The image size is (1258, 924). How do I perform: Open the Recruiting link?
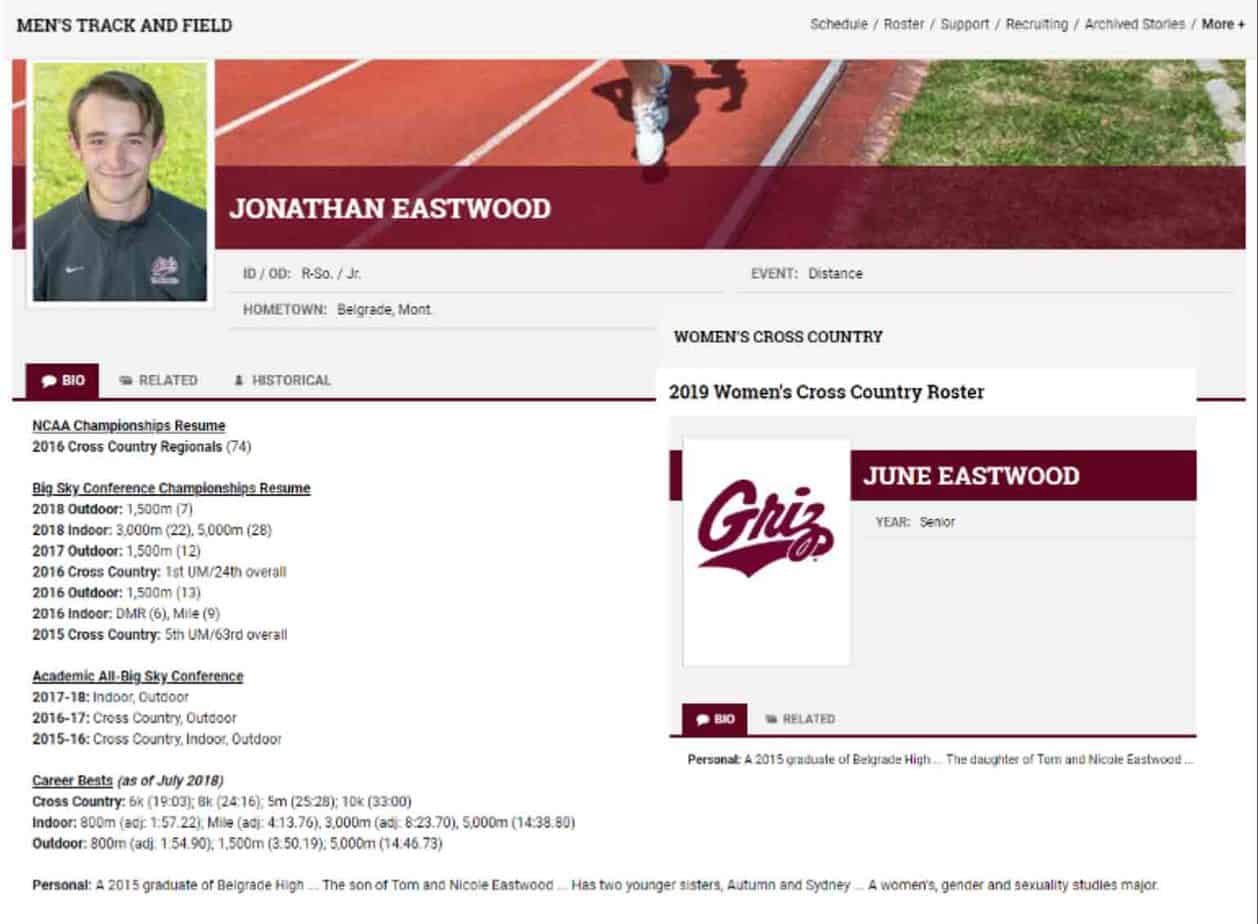point(1037,24)
